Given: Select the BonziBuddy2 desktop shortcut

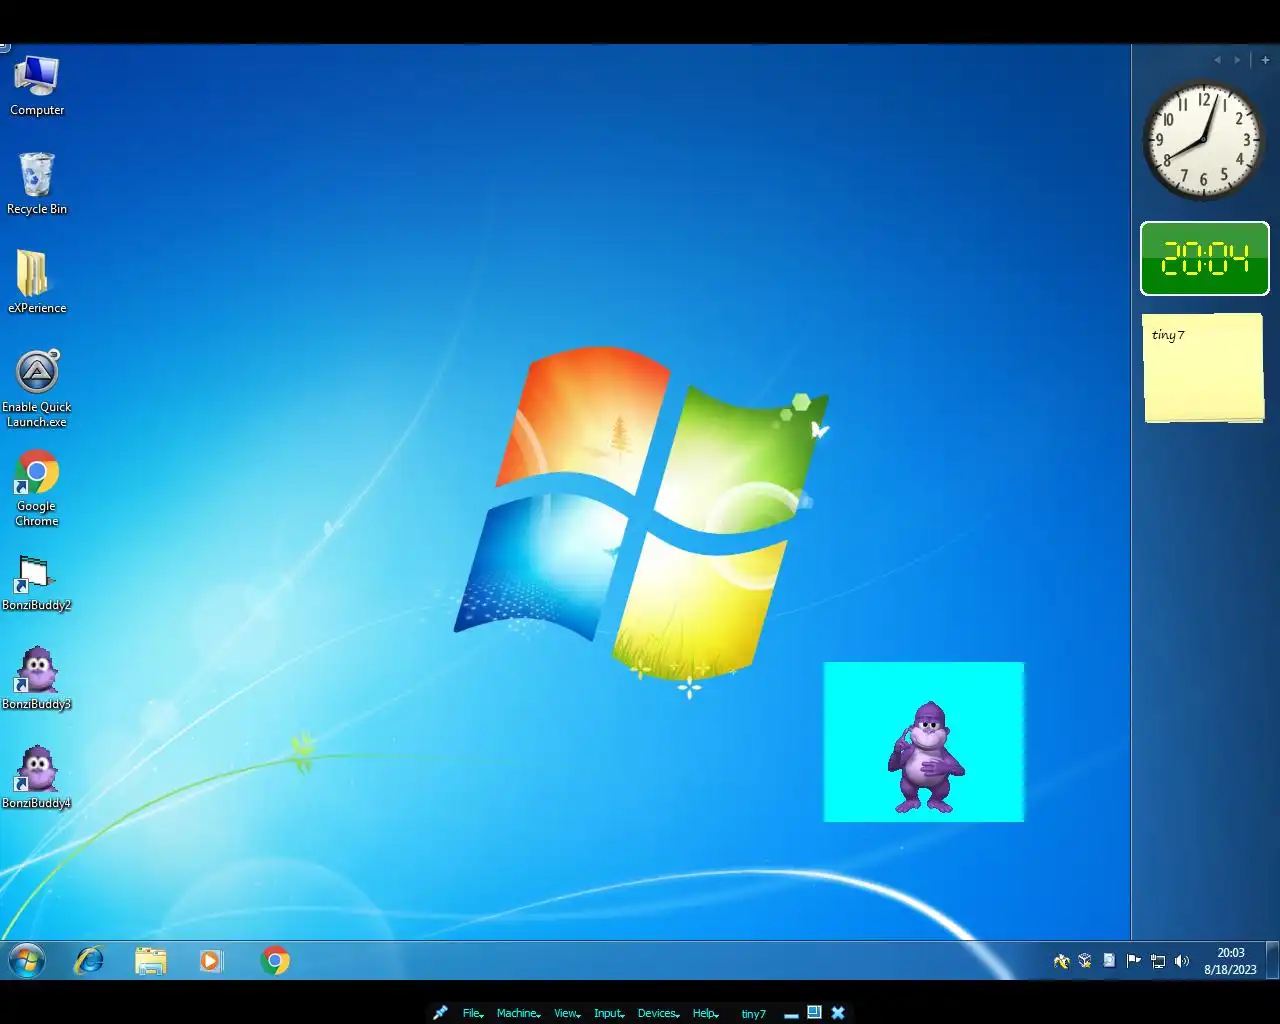Looking at the screenshot, I should coord(37,583).
